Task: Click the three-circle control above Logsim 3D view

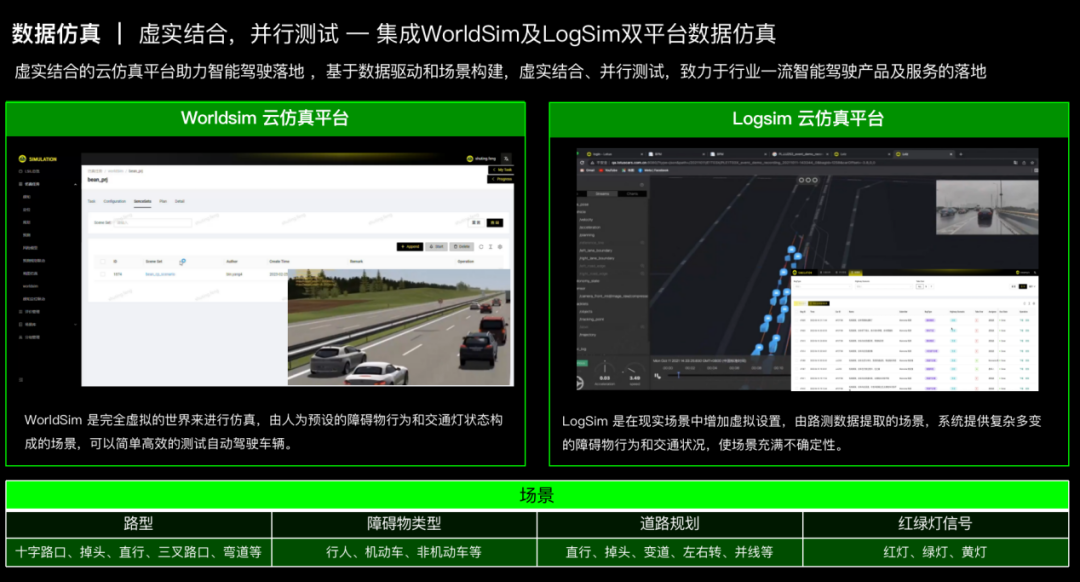Action: click(808, 180)
